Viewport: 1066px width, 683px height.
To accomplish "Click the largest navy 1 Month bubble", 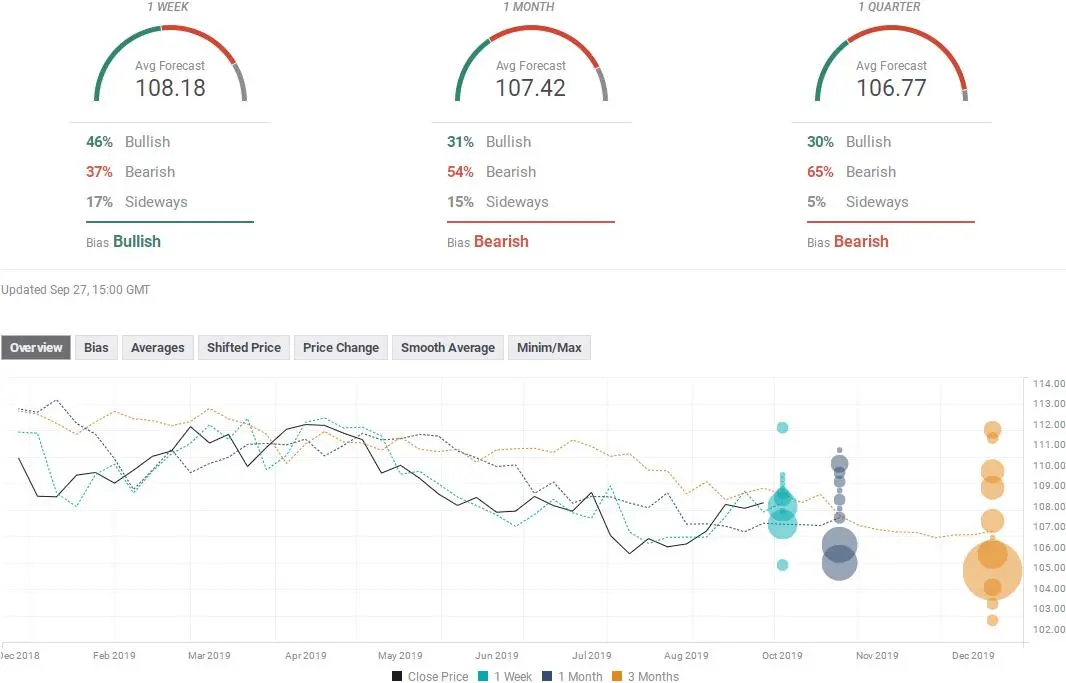I will (840, 563).
